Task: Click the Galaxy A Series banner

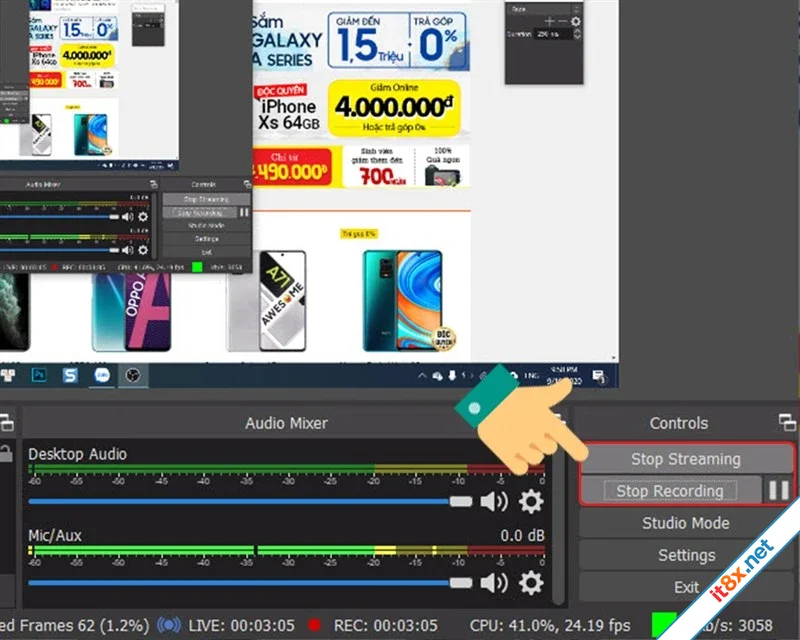Action: tap(361, 41)
